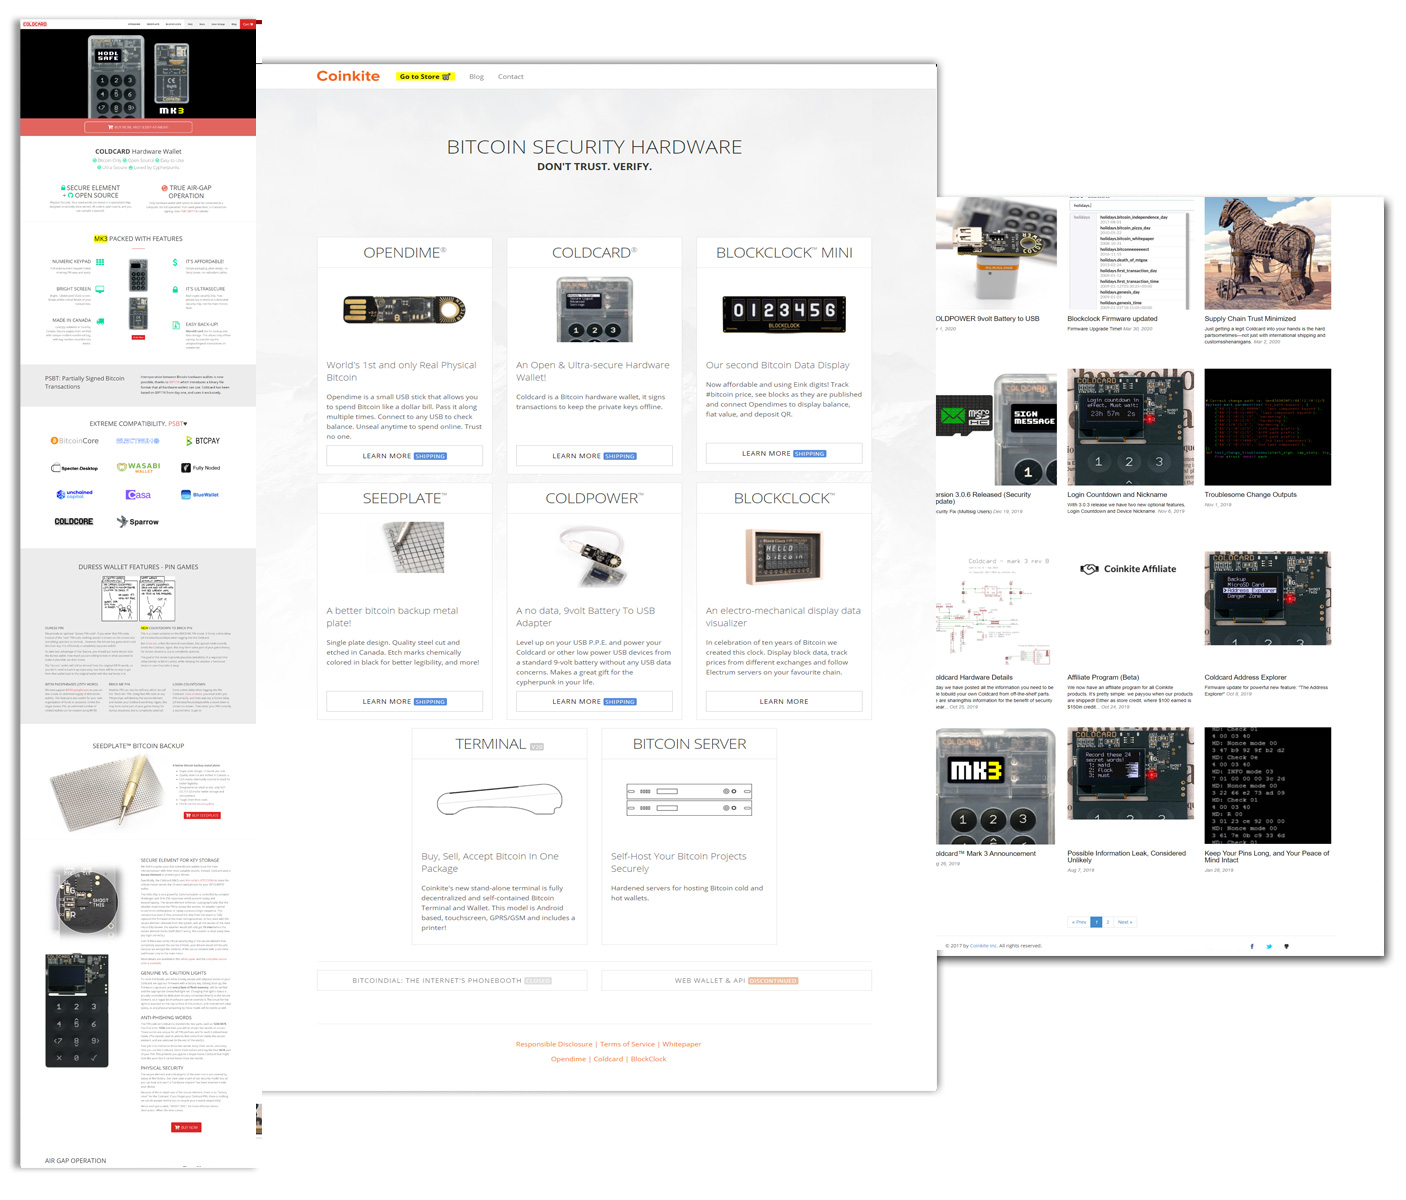The width and height of the screenshot is (1406, 1200).
Task: Click the Next pagination button on the blog
Action: click(1125, 922)
